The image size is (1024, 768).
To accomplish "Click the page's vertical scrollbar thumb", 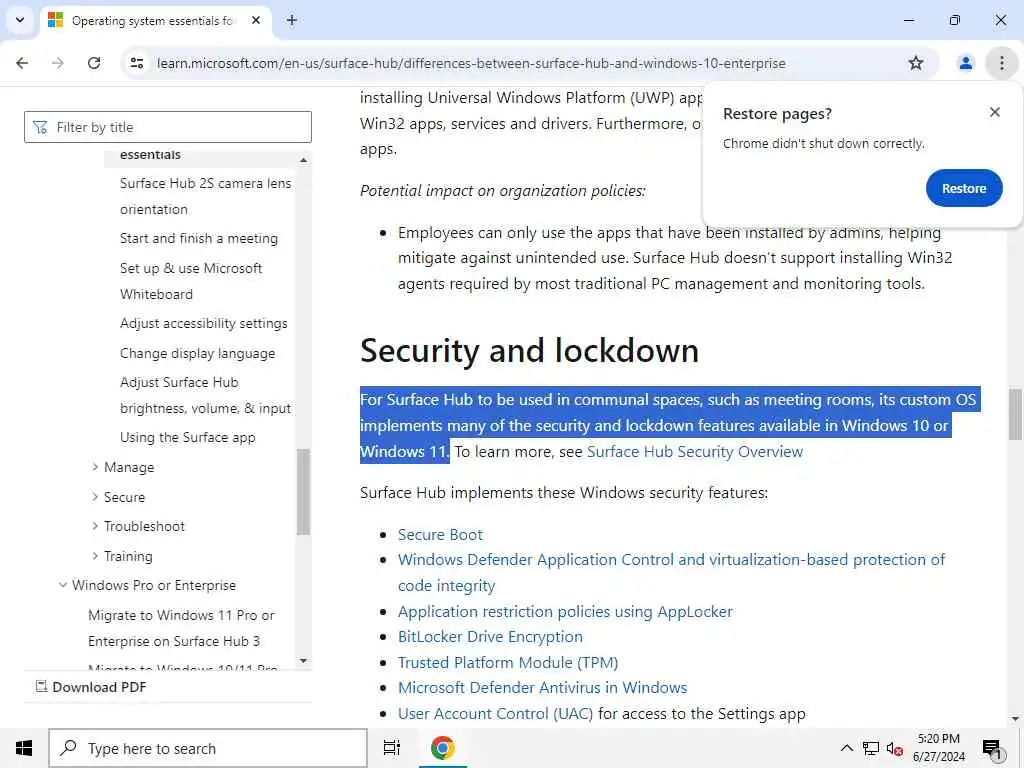I will pos(1015,414).
